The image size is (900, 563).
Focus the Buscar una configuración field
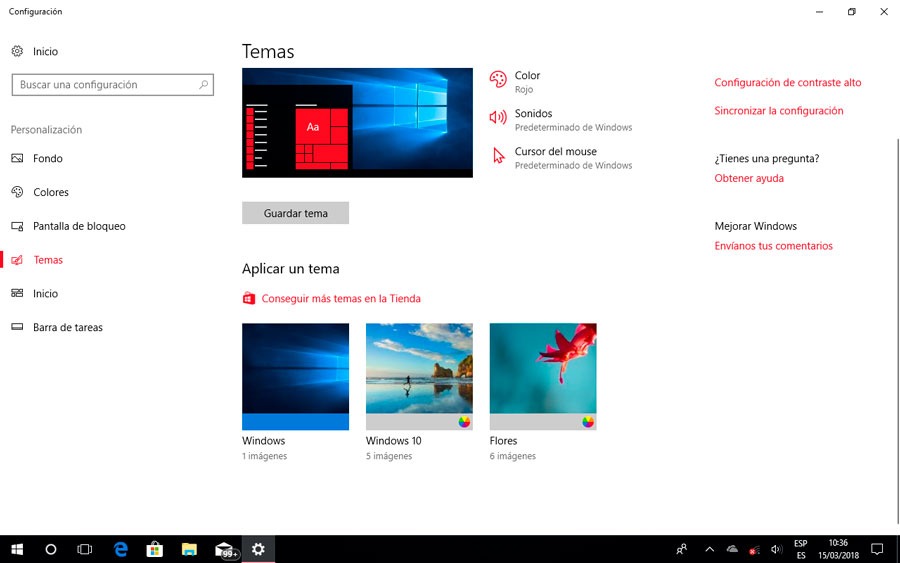pos(105,85)
